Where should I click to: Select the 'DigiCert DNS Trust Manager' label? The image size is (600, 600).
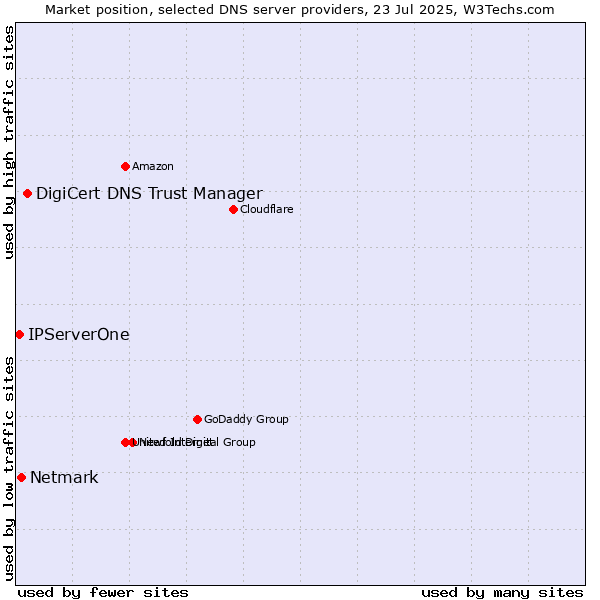149,194
